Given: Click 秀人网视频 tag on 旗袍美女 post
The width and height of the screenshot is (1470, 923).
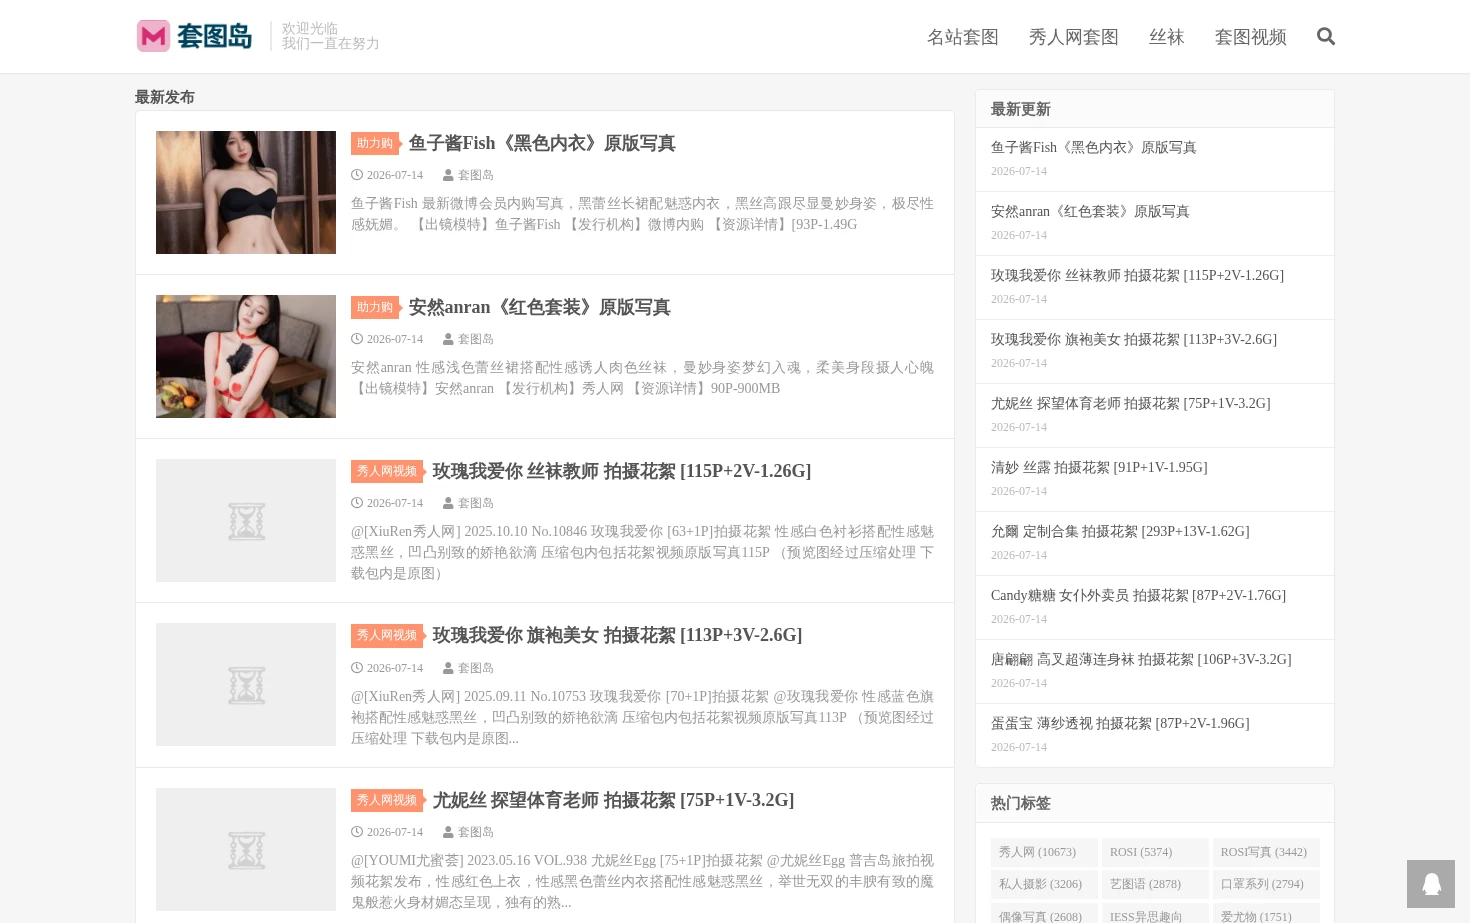Looking at the screenshot, I should pos(388,635).
